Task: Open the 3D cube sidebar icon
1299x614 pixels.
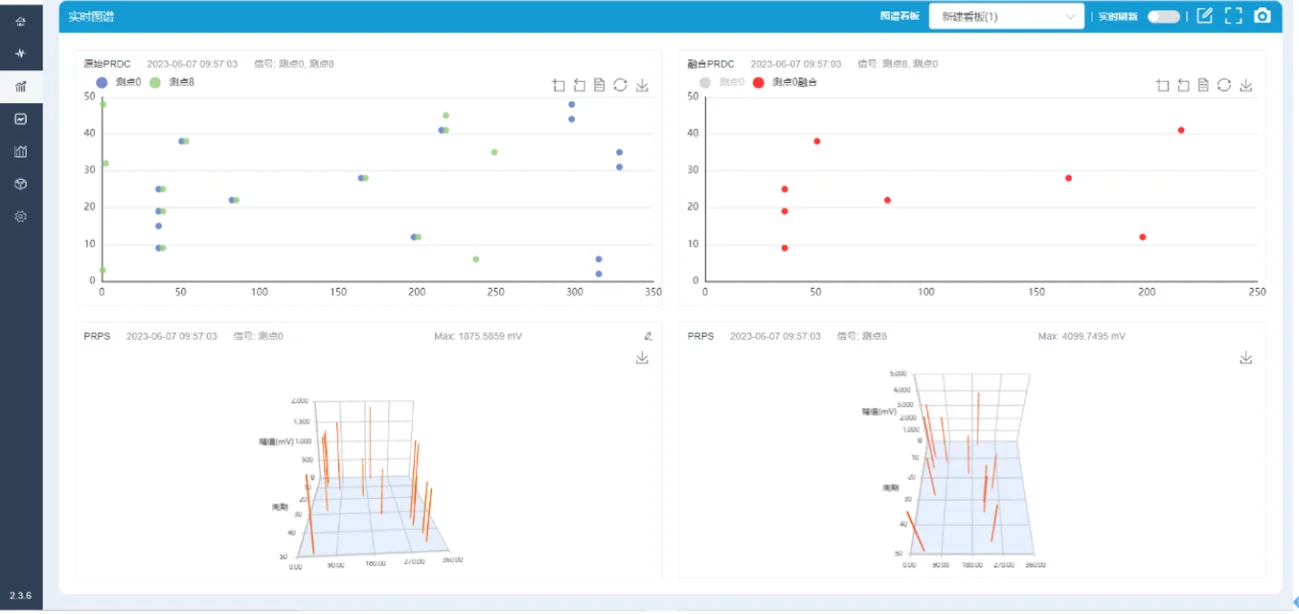Action: (21, 184)
